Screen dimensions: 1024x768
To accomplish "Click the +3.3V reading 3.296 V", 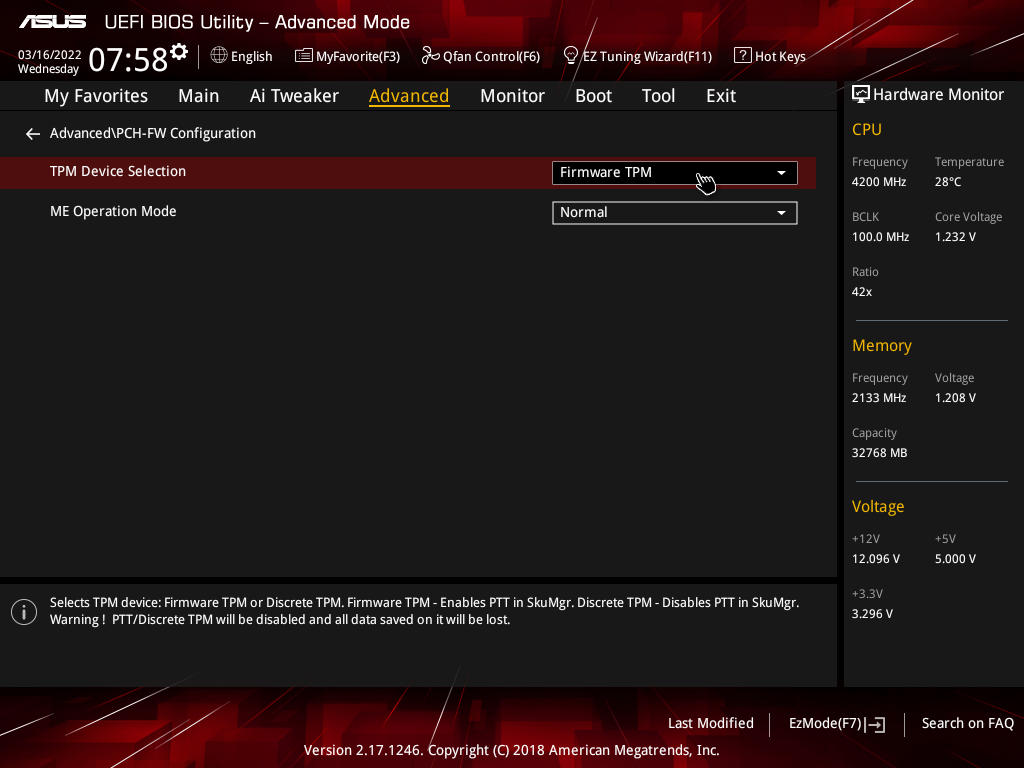I will click(872, 614).
